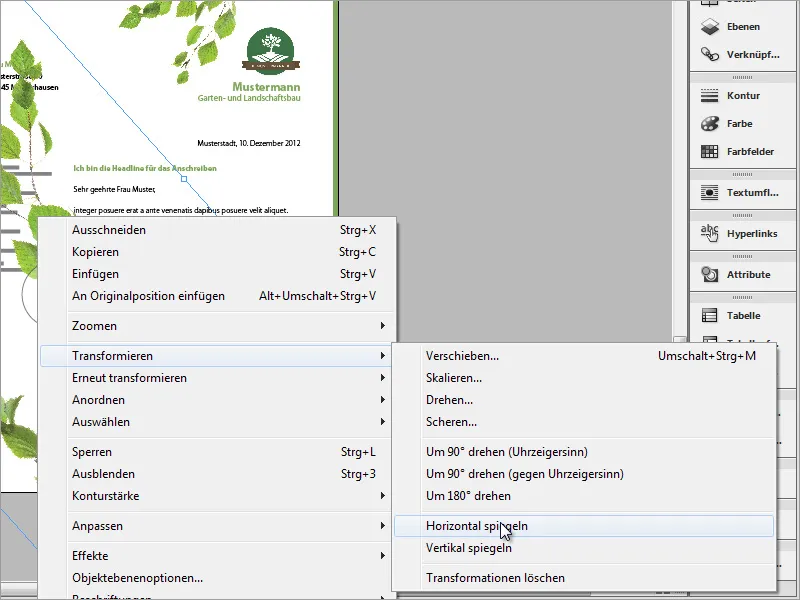Open the Verknüpfungen panel icon
800x600 pixels.
710,54
